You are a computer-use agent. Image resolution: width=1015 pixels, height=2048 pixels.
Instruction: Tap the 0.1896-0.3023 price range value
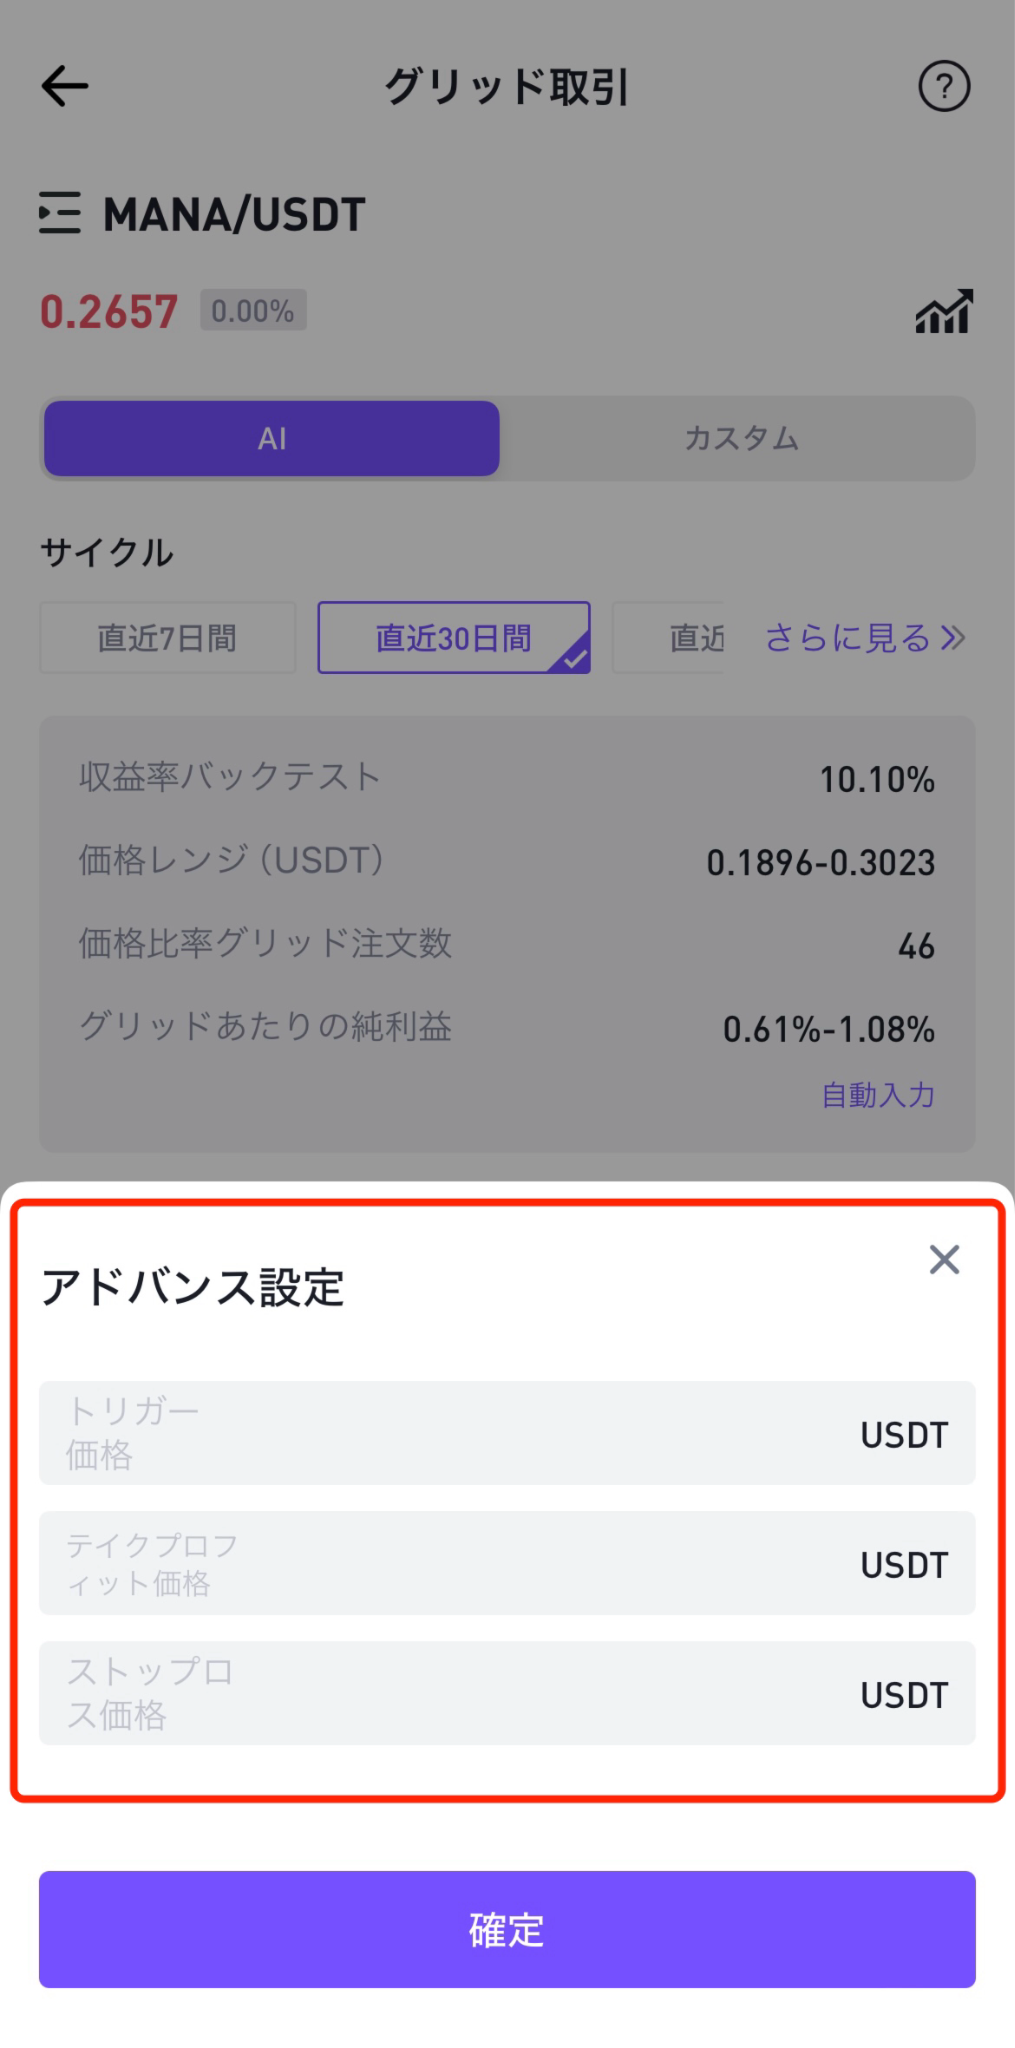[x=821, y=862]
